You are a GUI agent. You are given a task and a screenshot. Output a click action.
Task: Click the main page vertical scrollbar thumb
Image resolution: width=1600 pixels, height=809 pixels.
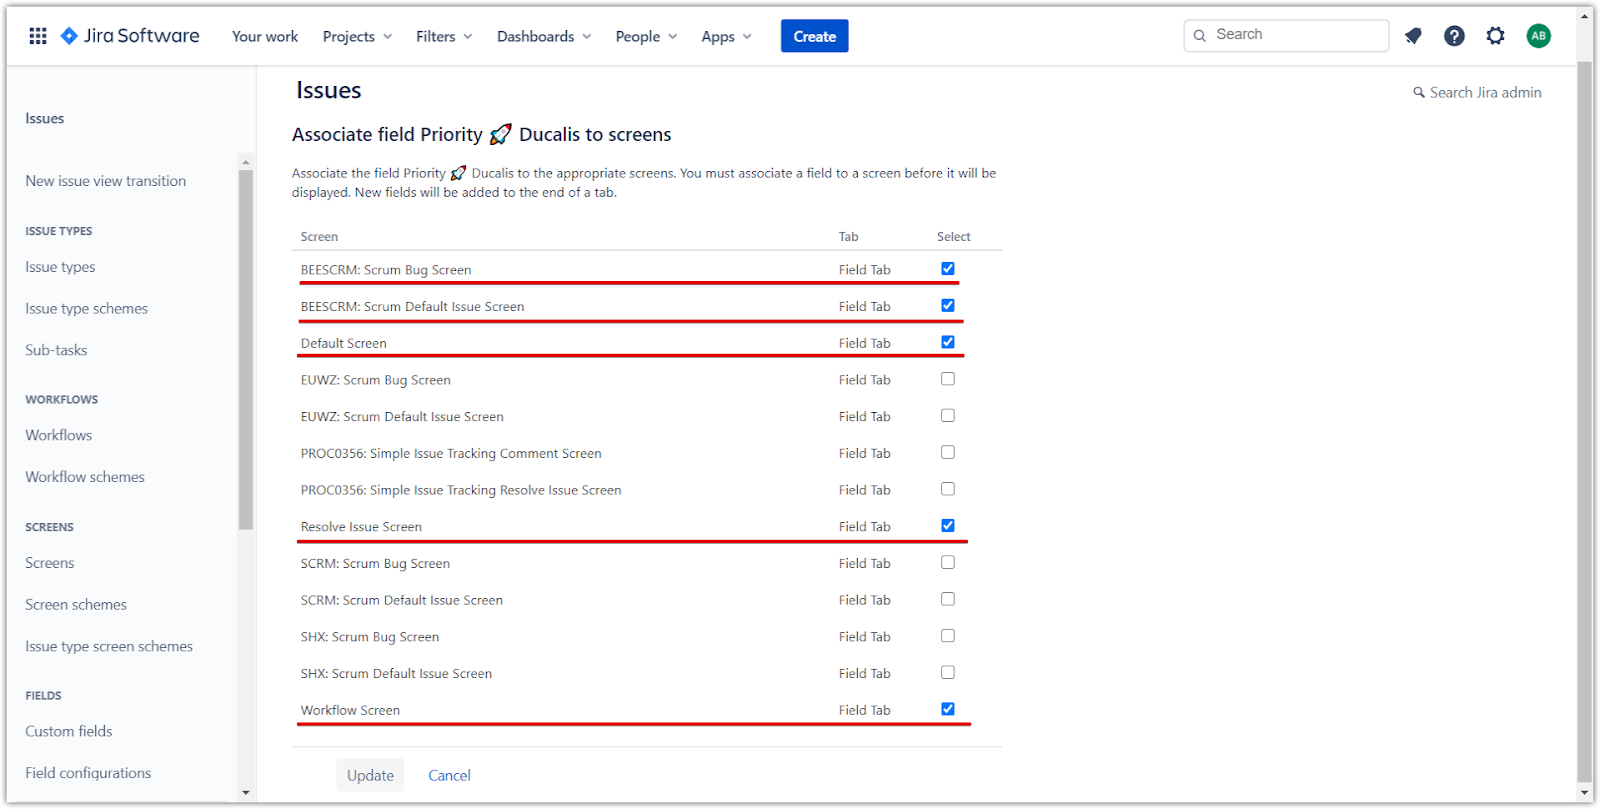pos(1584,420)
